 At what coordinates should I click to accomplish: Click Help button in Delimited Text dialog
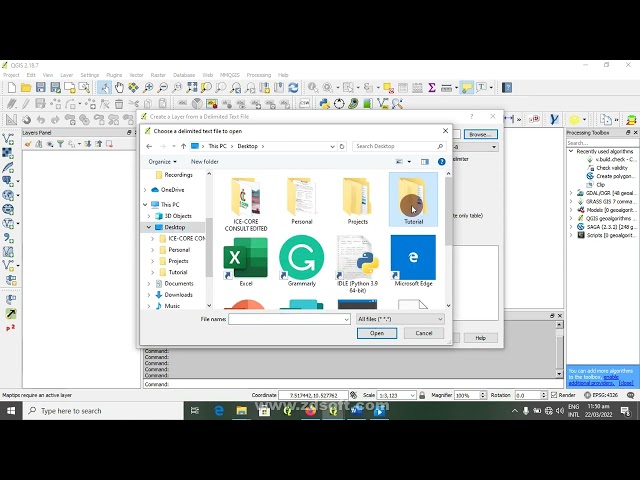(x=480, y=338)
